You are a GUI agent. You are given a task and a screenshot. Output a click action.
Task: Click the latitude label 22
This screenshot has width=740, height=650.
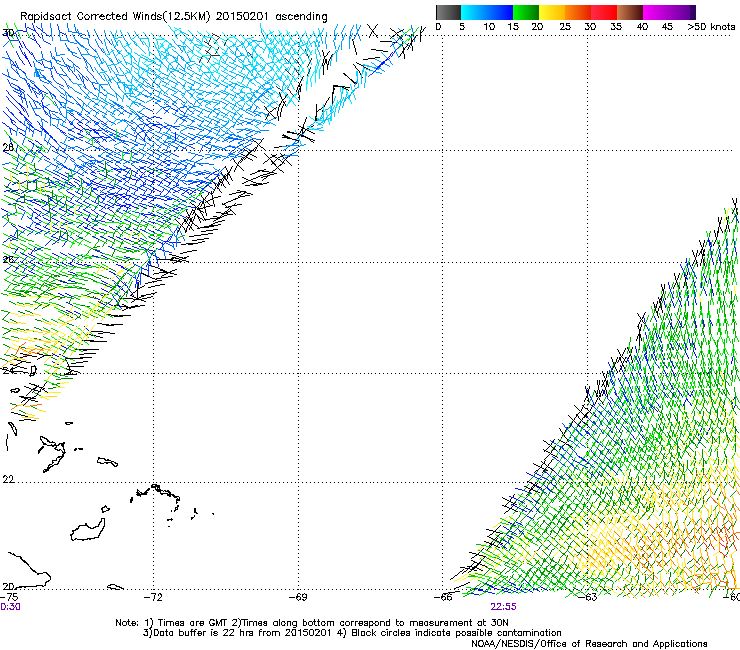[x=8, y=479]
